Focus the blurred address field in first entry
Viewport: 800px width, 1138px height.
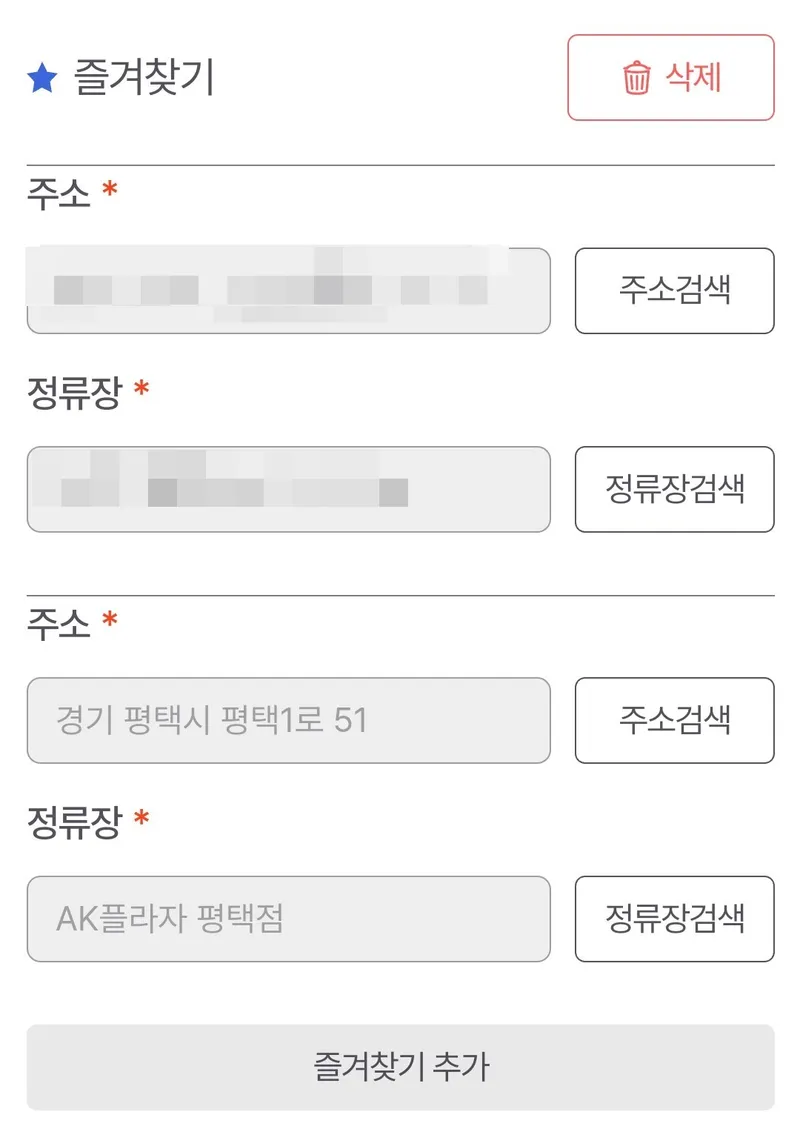[x=289, y=291]
